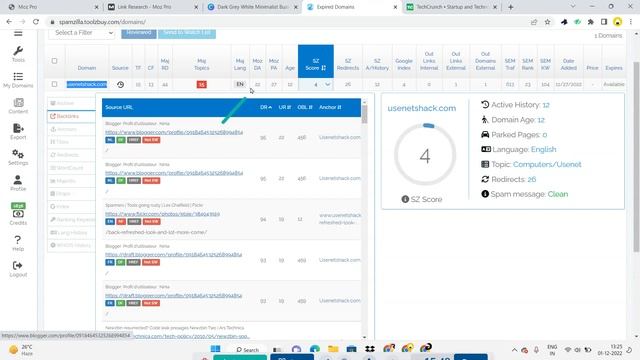Click the SZ Score info icon
The image size is (640, 360).
[x=405, y=199]
